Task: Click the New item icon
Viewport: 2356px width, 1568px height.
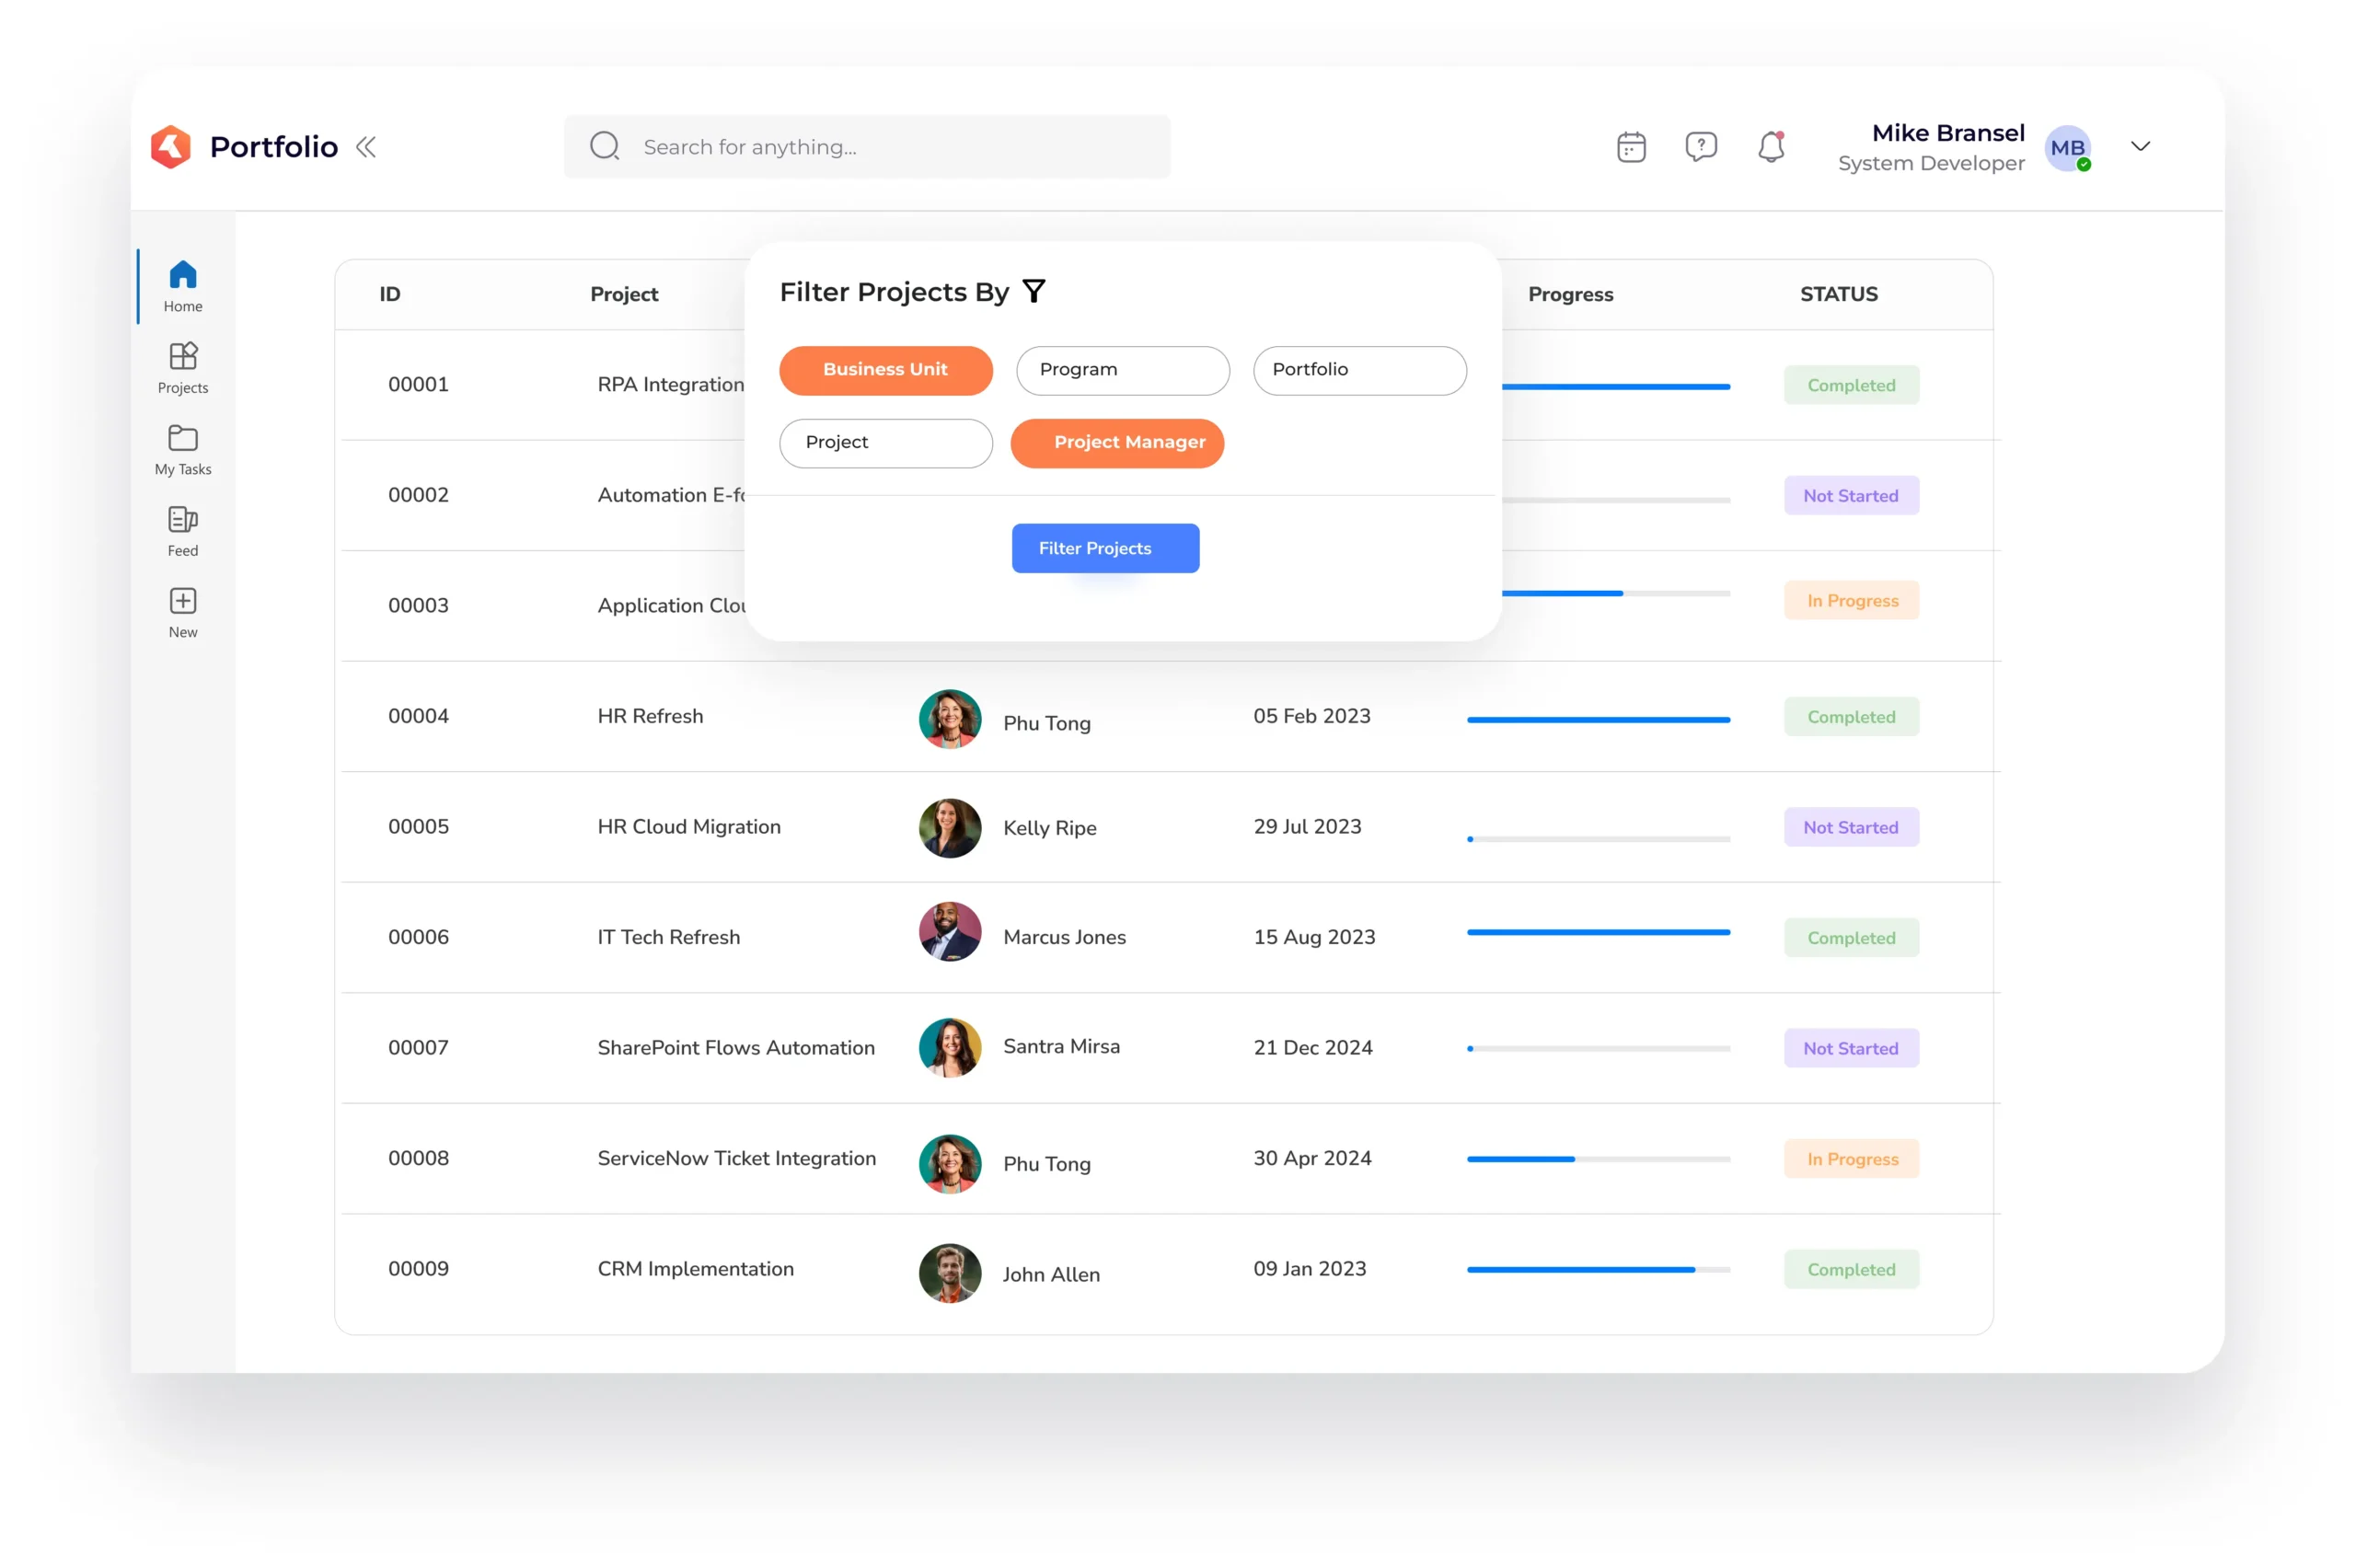Action: (180, 602)
